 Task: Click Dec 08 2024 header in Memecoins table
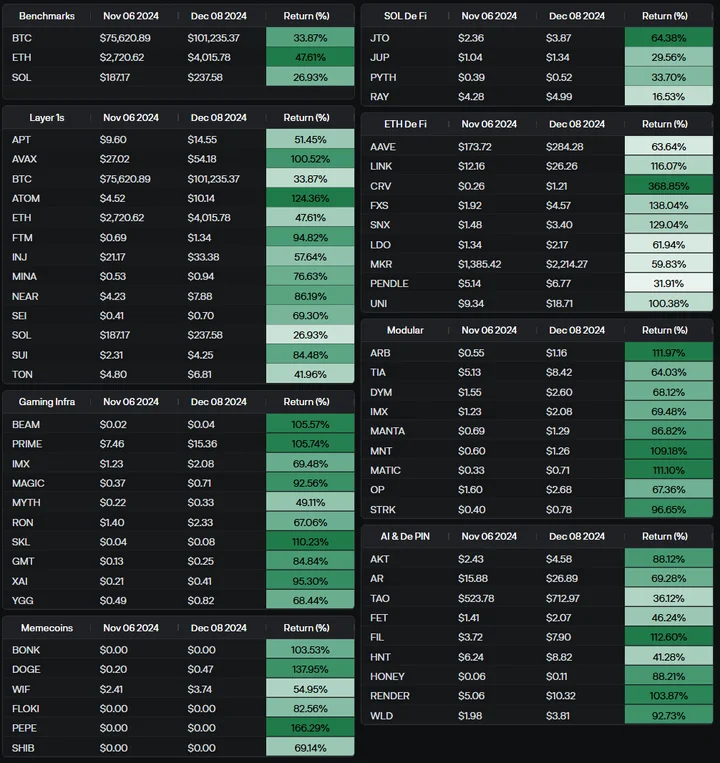click(218, 628)
